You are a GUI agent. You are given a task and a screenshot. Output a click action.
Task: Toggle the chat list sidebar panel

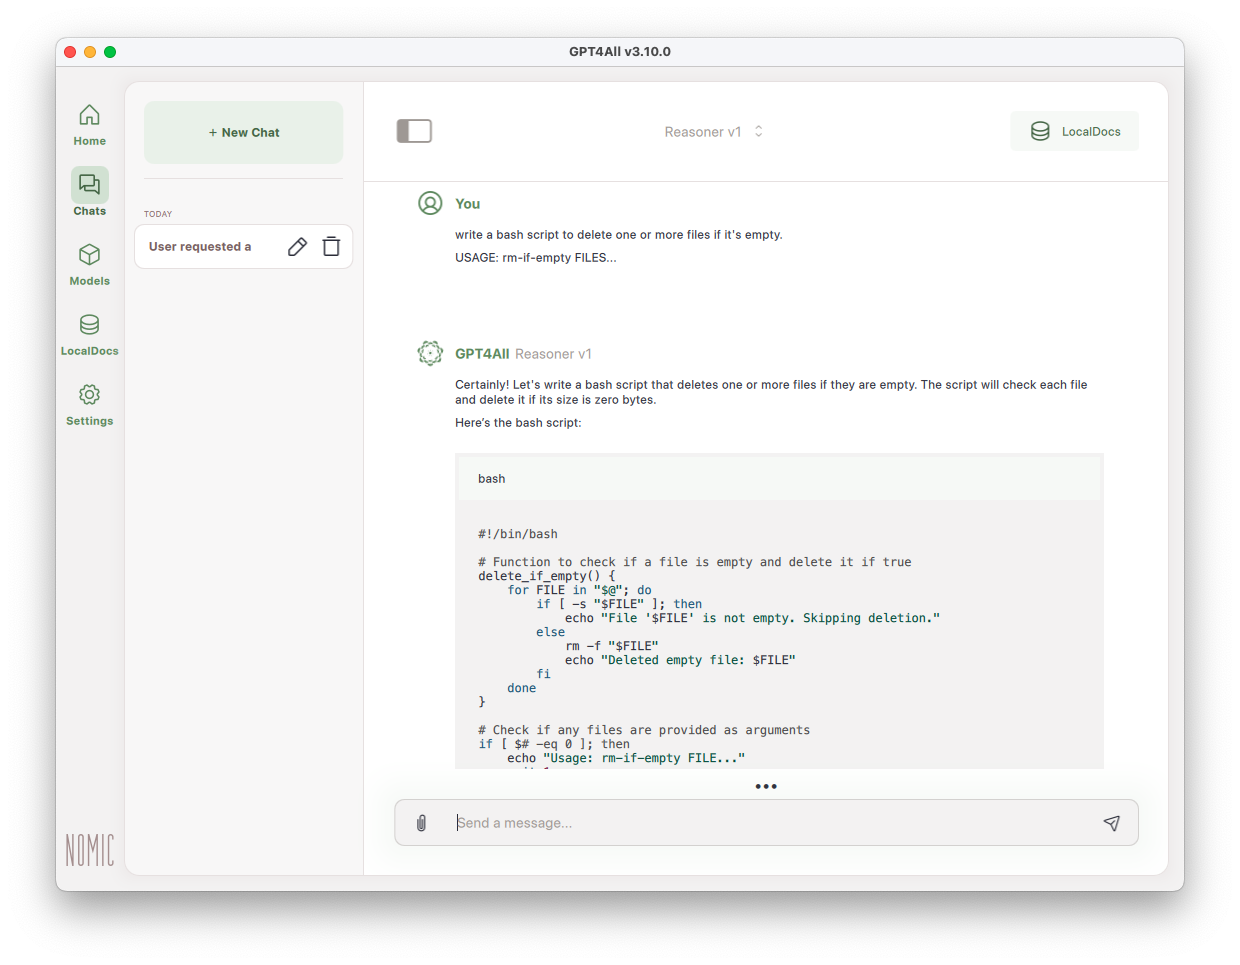pyautogui.click(x=414, y=131)
